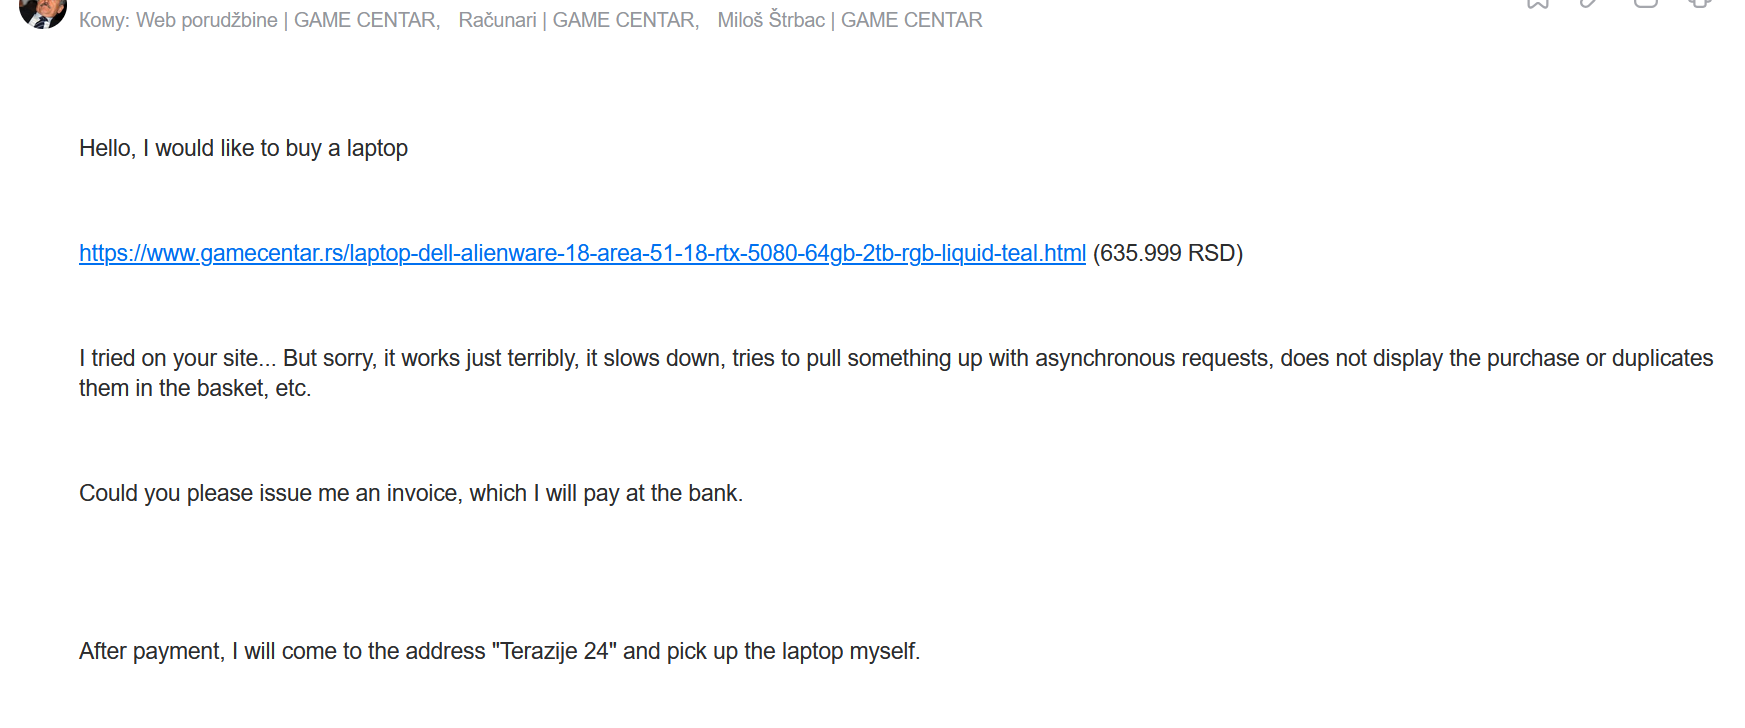Click the "Кому:" recipients label
This screenshot has width=1745, height=728.
[x=104, y=20]
